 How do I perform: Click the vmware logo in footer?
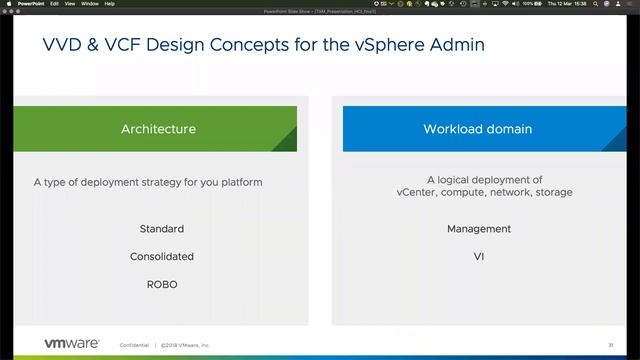click(71, 343)
